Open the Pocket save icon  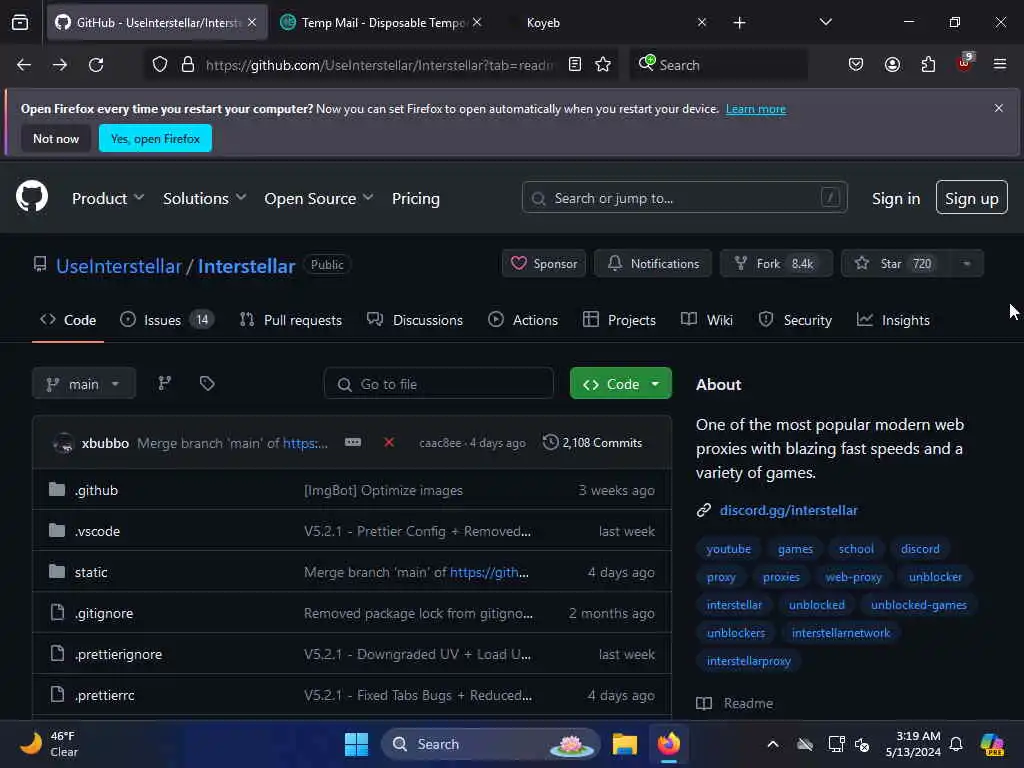856,64
